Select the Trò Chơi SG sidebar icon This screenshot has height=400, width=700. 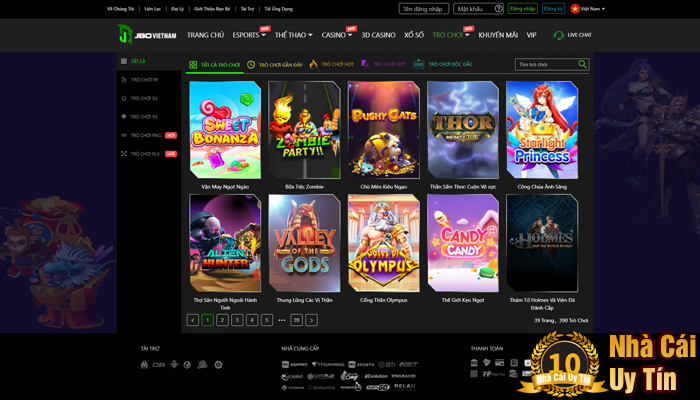(124, 98)
